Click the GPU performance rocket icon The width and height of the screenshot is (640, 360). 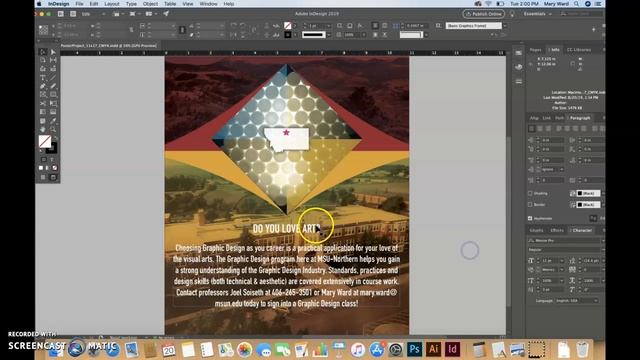166,14
